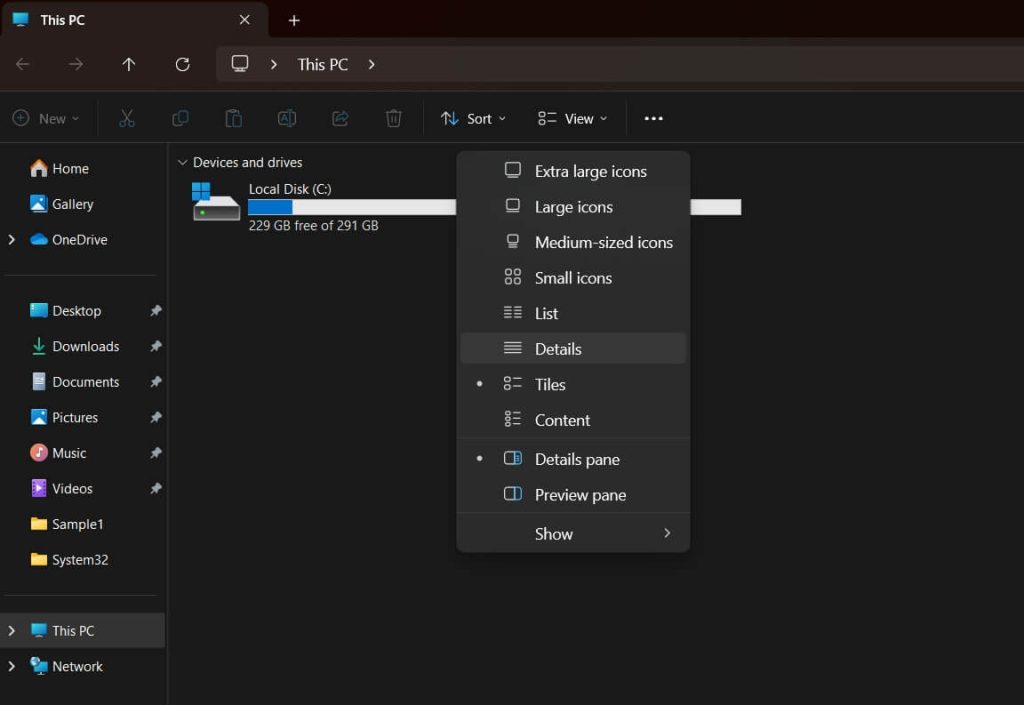Click the monitor icon in address bar
The width and height of the screenshot is (1024, 705).
[240, 63]
